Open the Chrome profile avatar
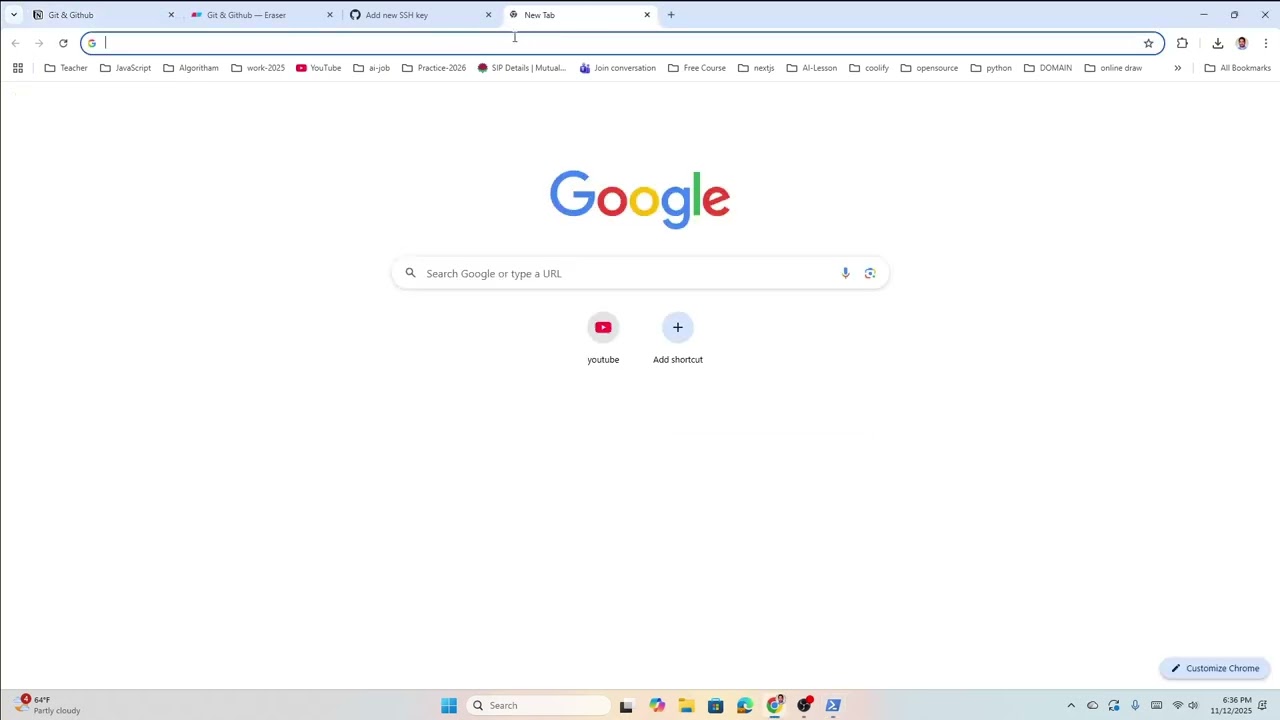 [1242, 43]
